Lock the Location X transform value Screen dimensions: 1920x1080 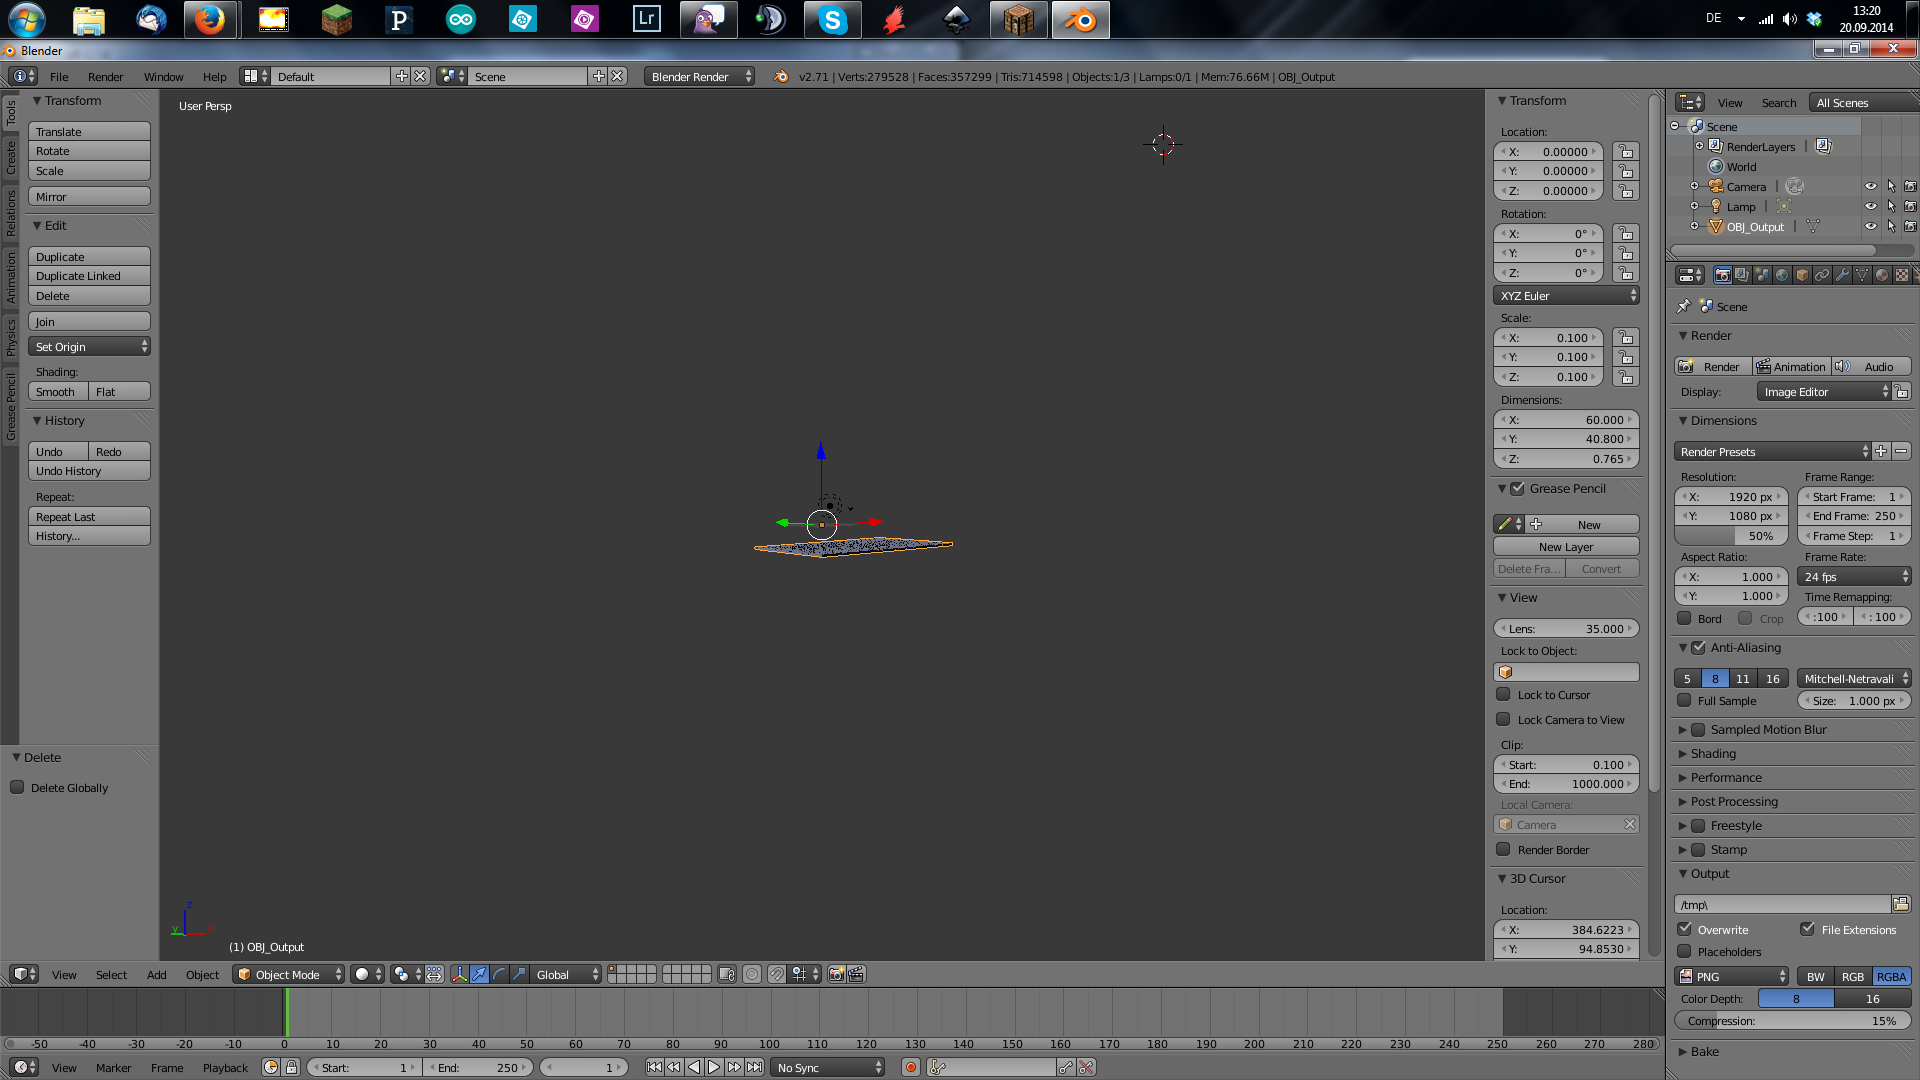(1626, 151)
